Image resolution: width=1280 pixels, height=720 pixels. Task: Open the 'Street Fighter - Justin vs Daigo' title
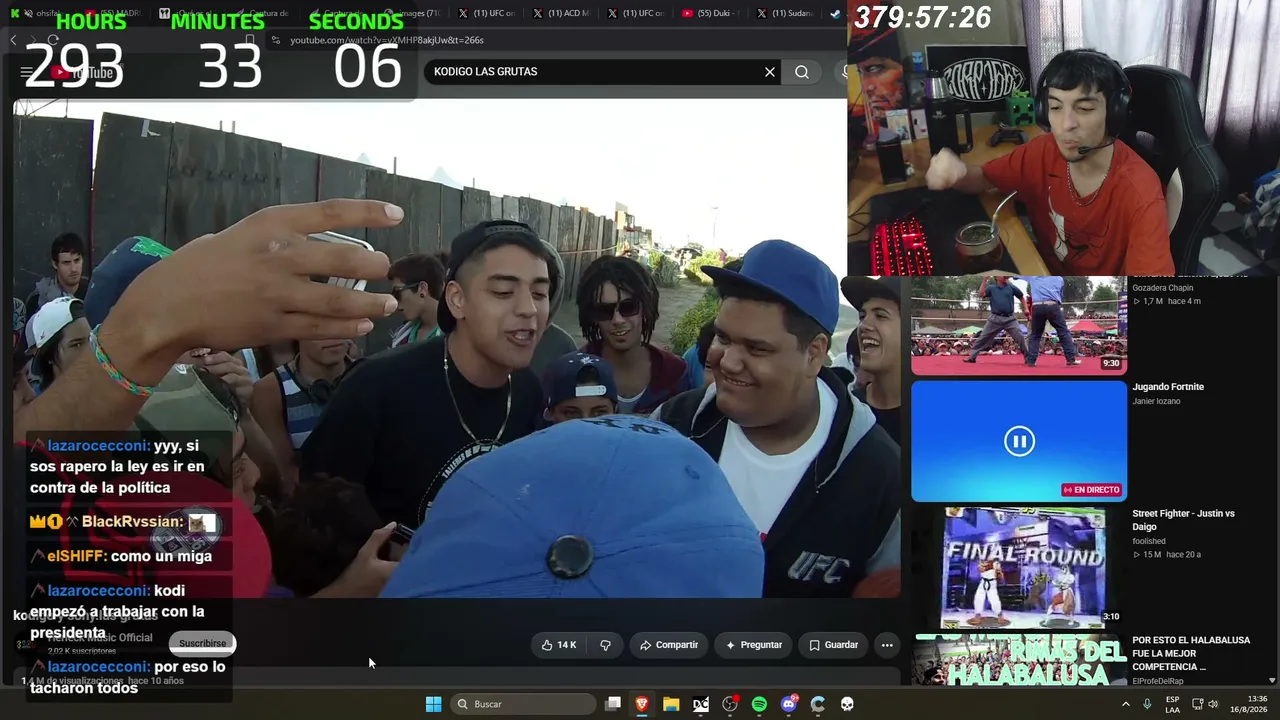pos(1183,520)
